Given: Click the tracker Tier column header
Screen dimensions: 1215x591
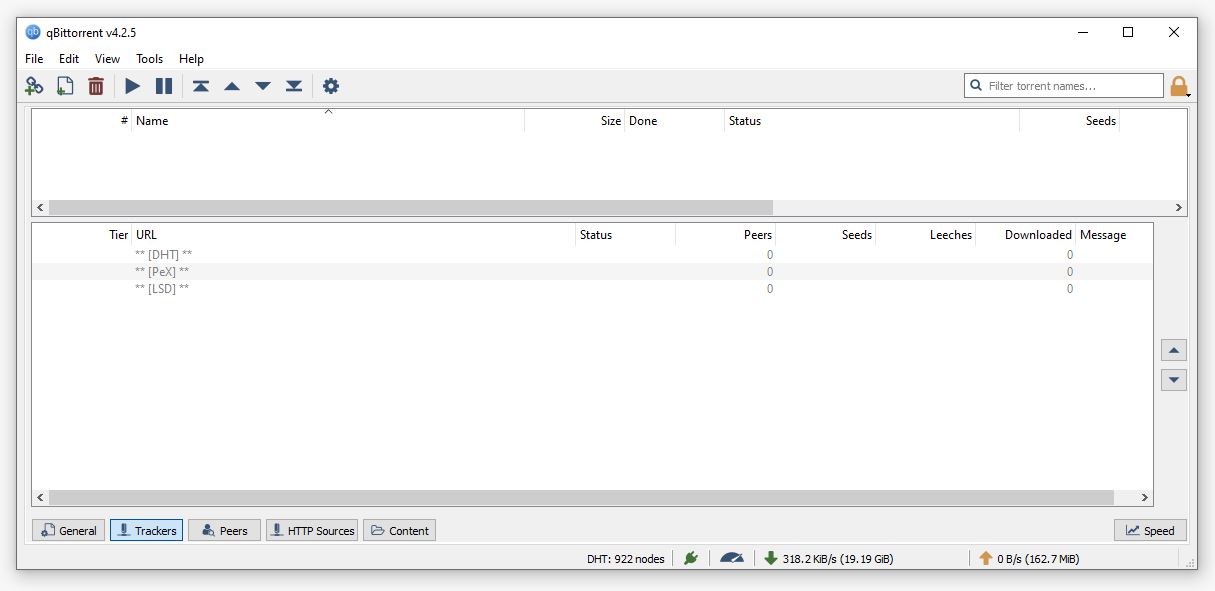Looking at the screenshot, I should point(82,235).
